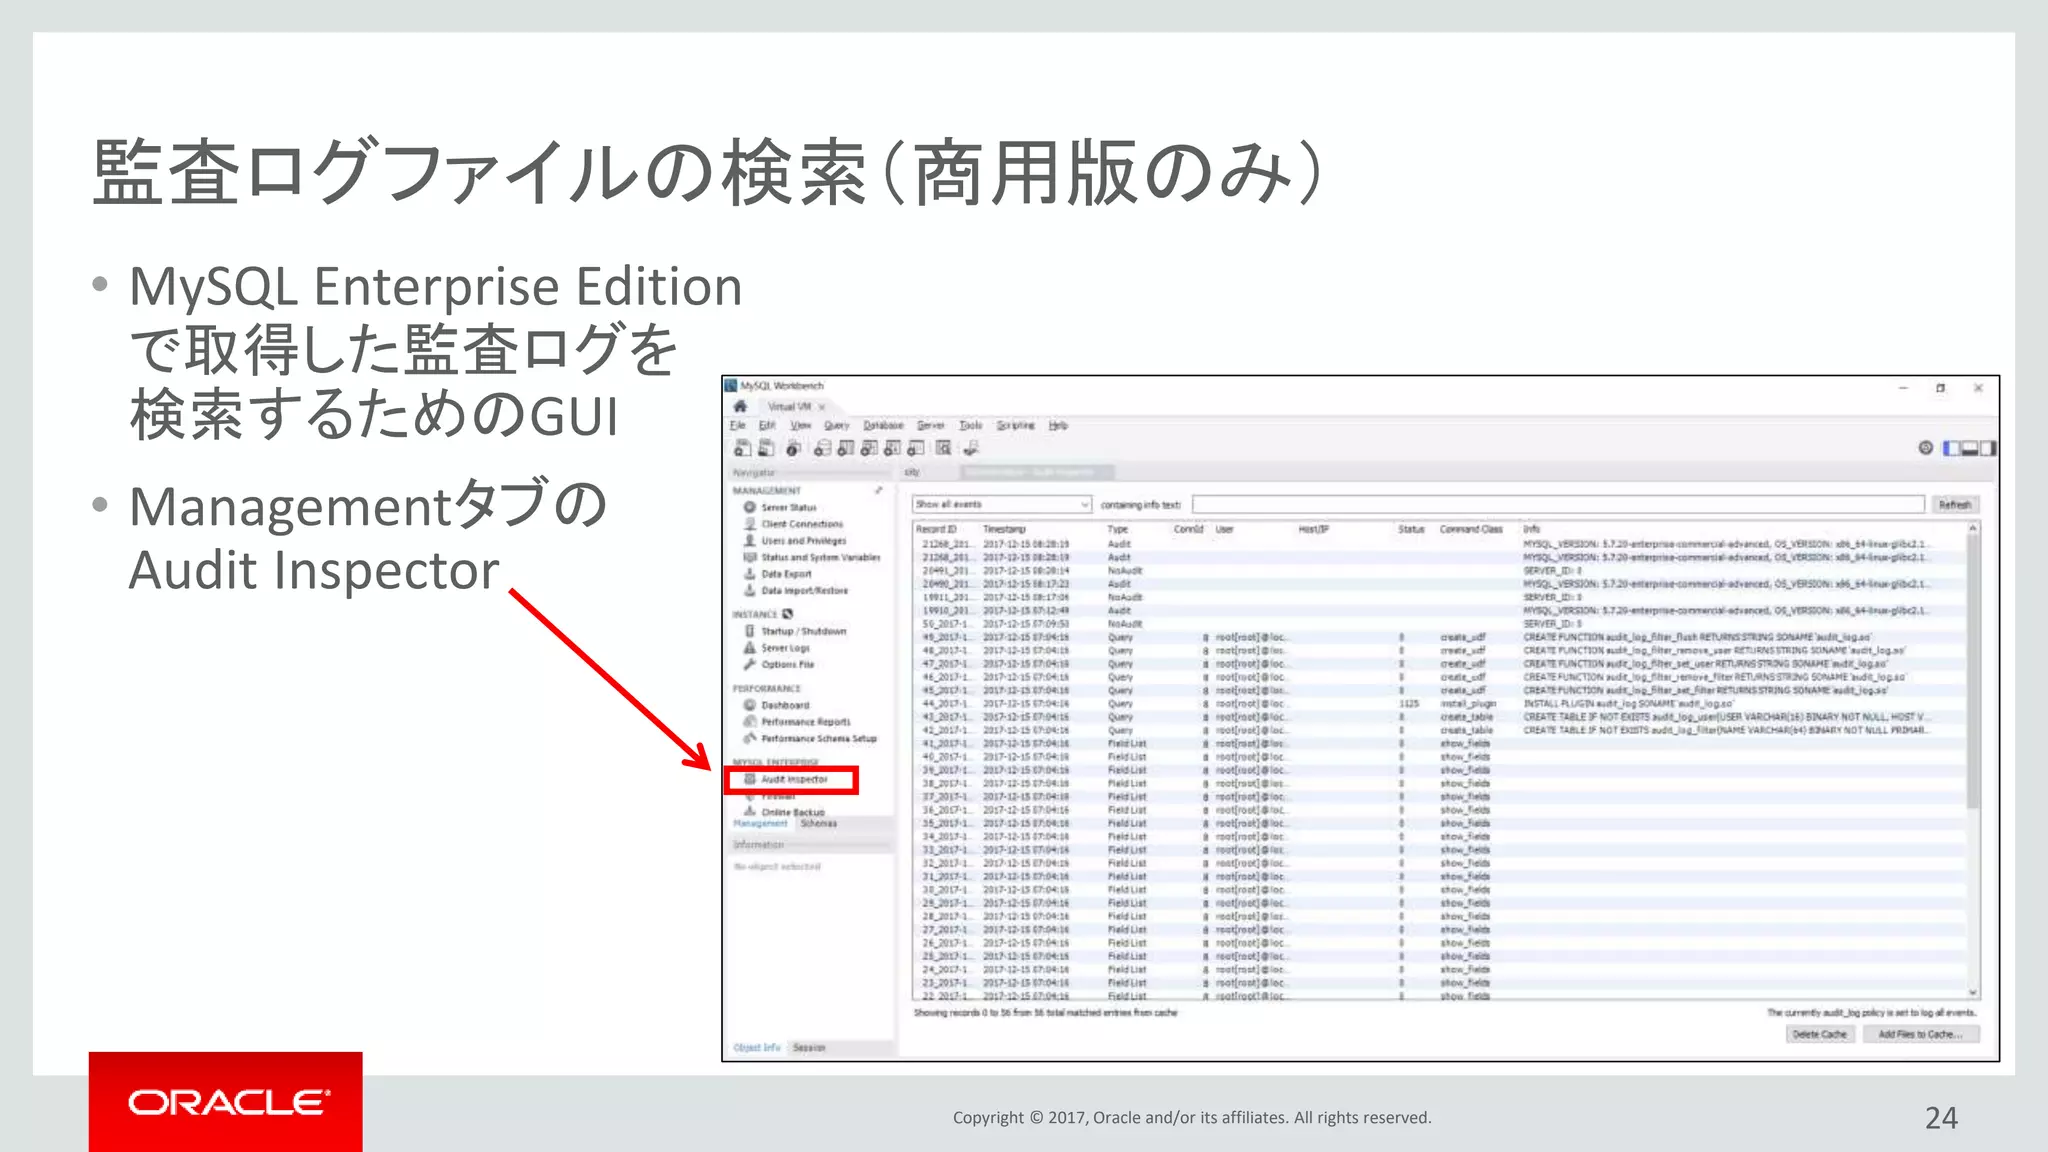Click the create new schema toolbar icon
The width and height of the screenshot is (2048, 1152).
(822, 448)
